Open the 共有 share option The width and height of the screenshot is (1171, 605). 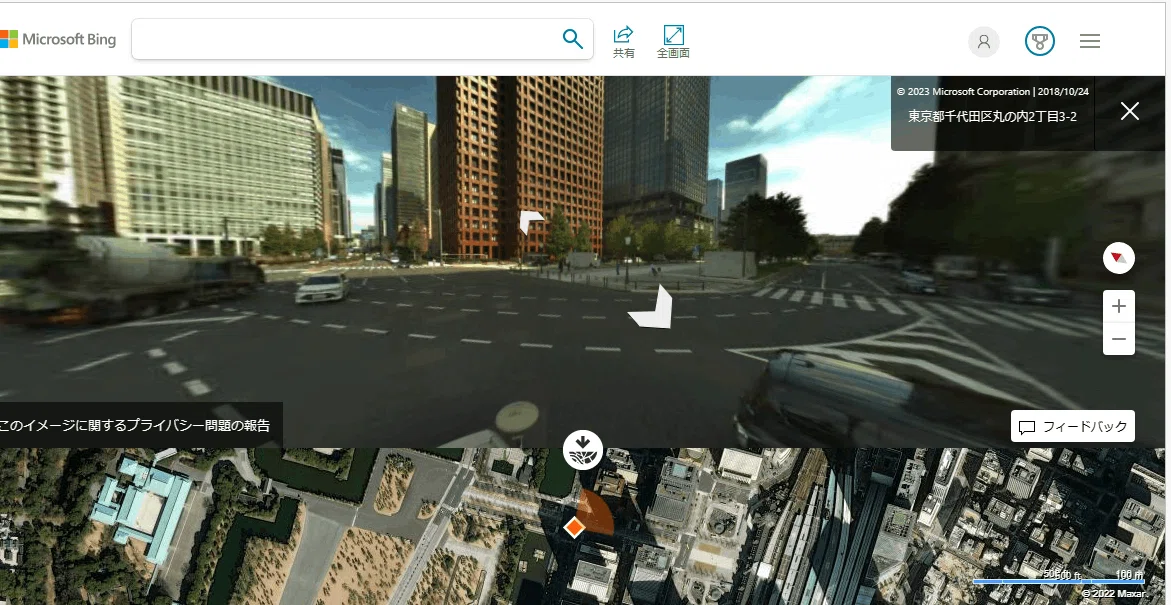pyautogui.click(x=624, y=42)
